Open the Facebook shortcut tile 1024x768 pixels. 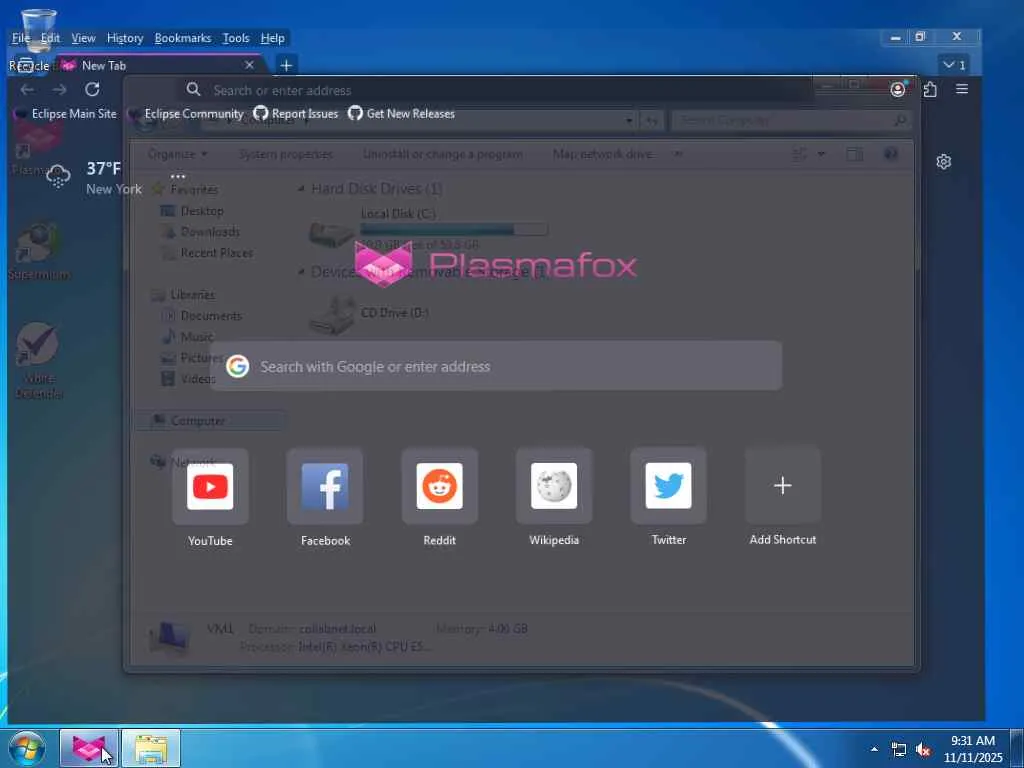(x=325, y=486)
